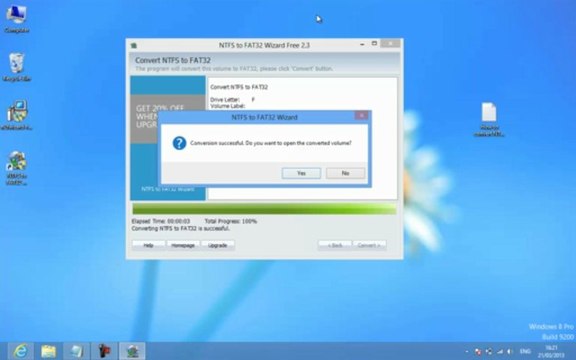Image resolution: width=576 pixels, height=360 pixels.
Task: Click the third taskbar application icon
Action: [76, 351]
